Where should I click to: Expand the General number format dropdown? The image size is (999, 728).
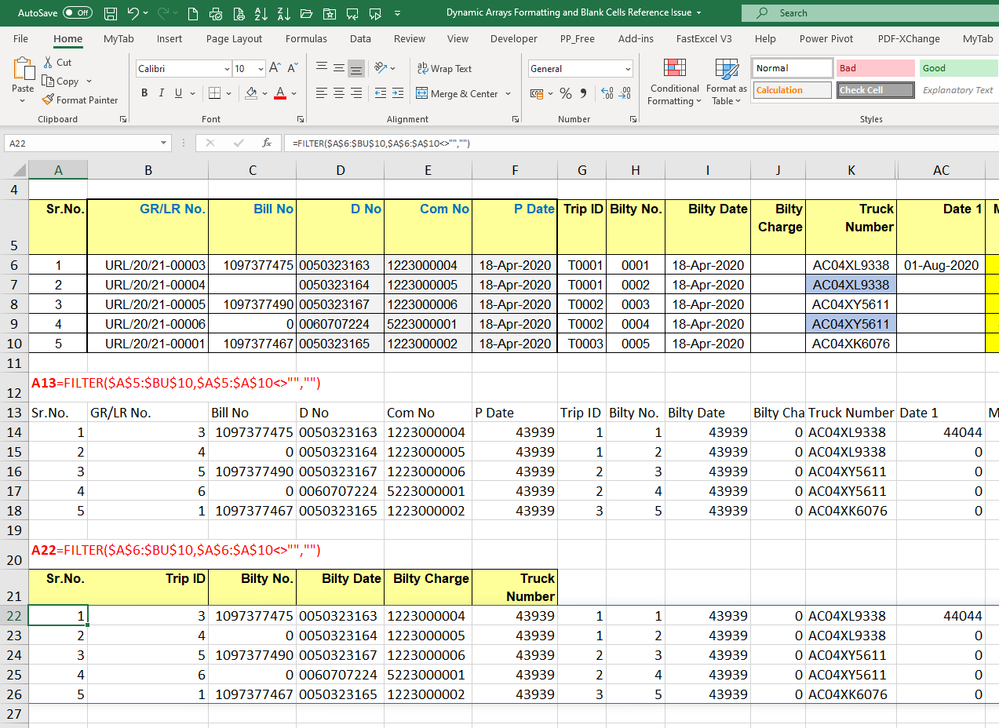point(628,68)
